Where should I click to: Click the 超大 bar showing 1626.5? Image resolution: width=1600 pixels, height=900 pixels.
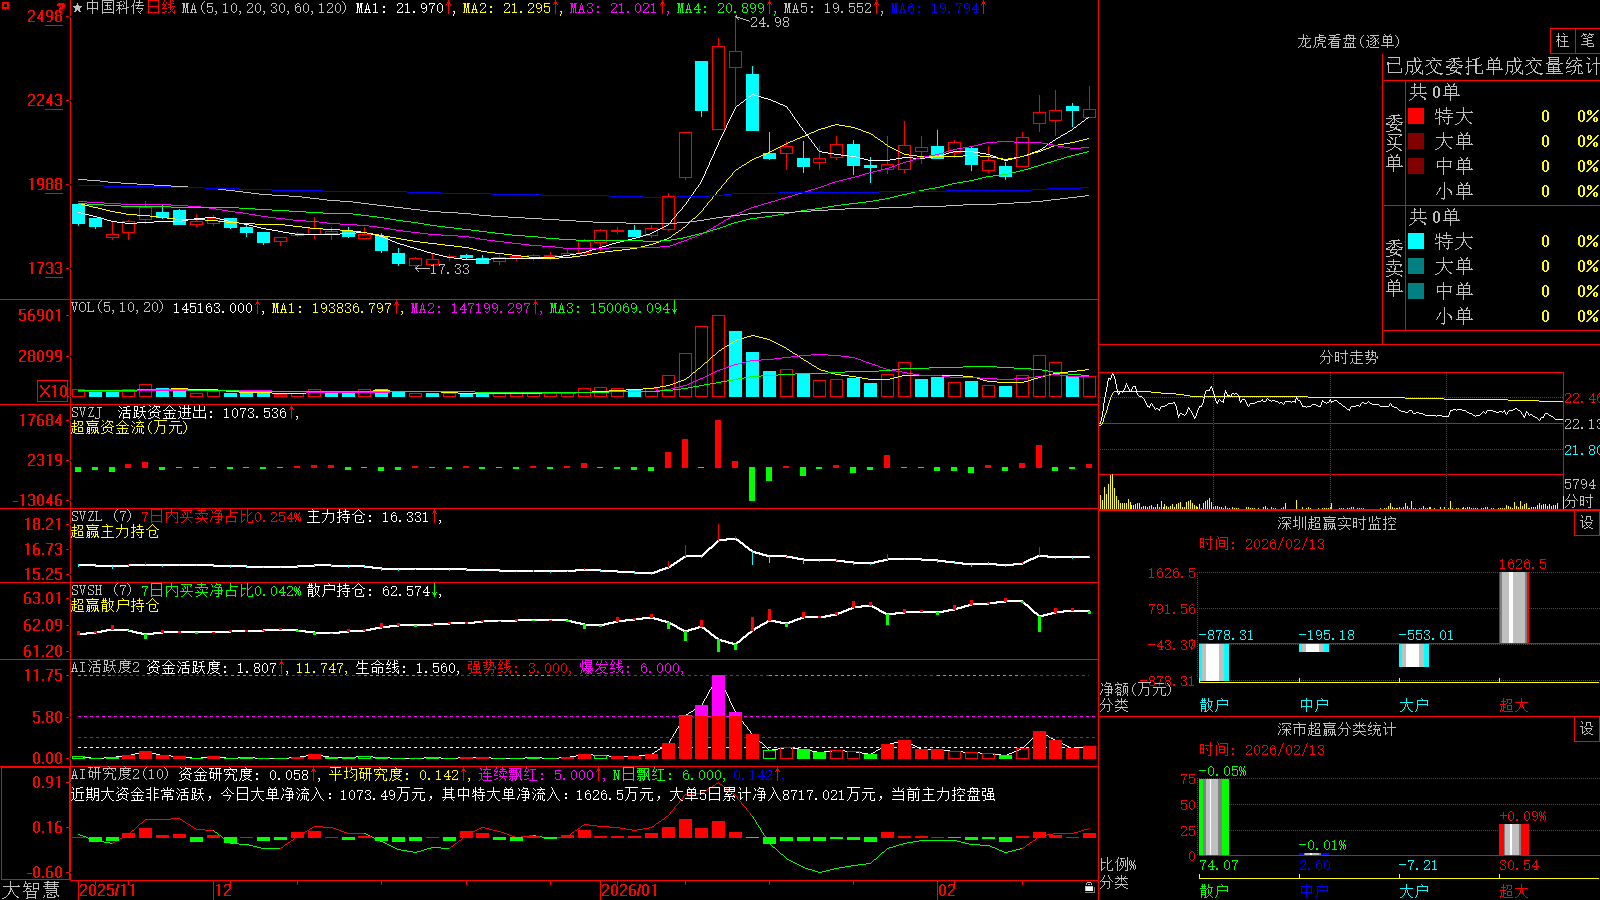click(1514, 607)
